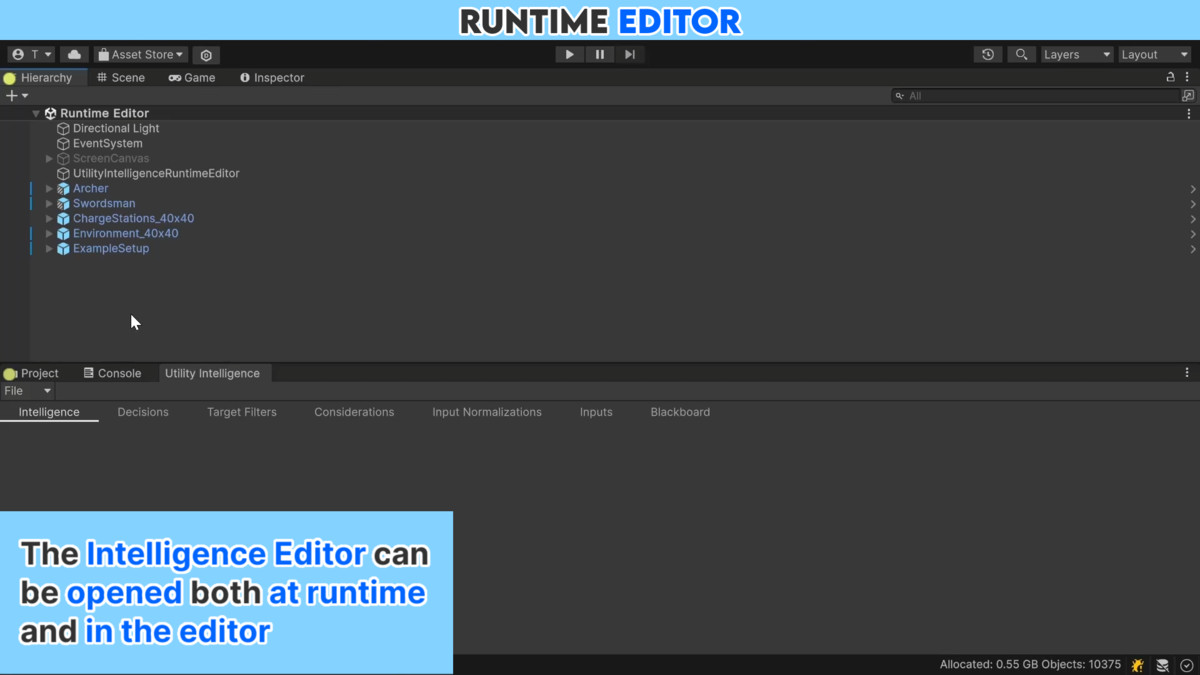
Task: Click the Swordsman prefab cube icon
Action: point(63,204)
